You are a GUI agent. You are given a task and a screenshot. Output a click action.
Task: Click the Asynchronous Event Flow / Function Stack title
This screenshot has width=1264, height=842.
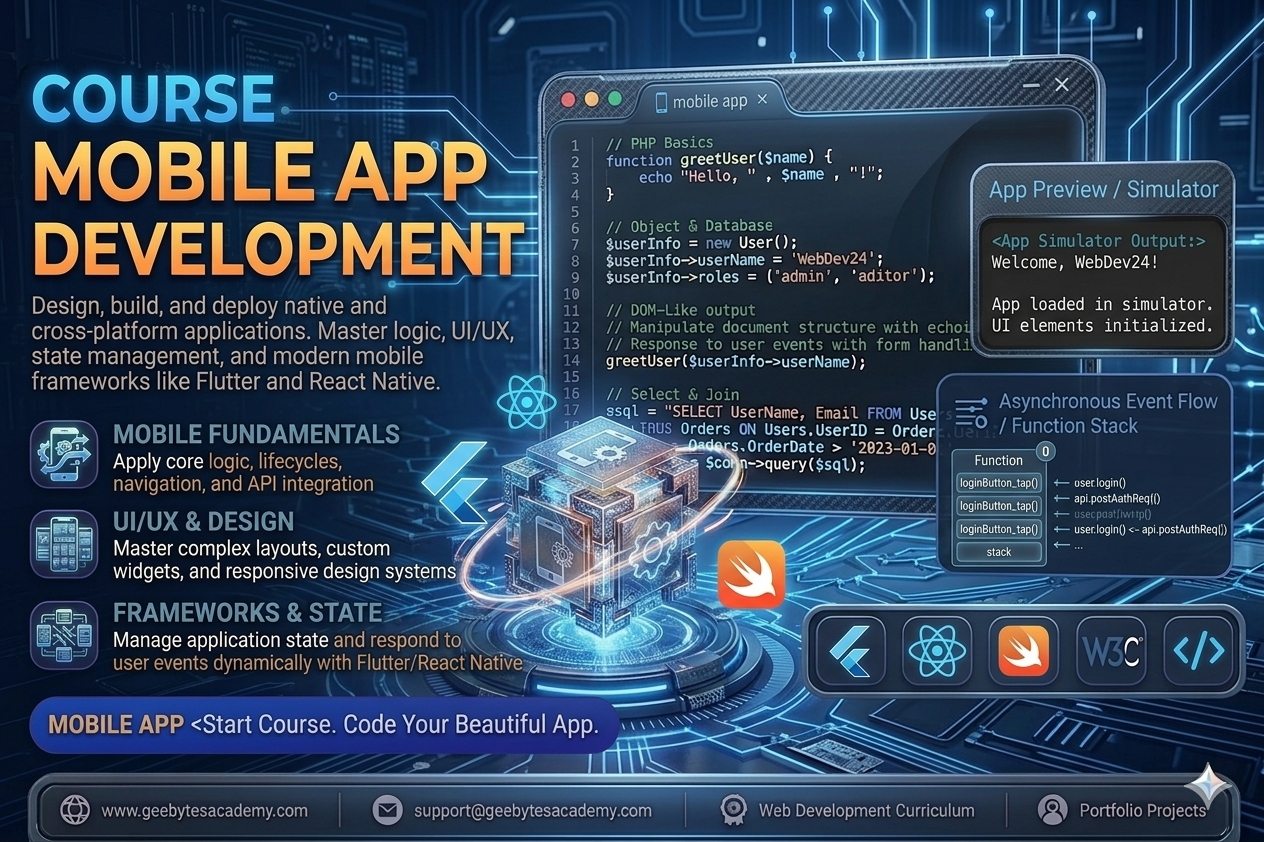[1108, 413]
